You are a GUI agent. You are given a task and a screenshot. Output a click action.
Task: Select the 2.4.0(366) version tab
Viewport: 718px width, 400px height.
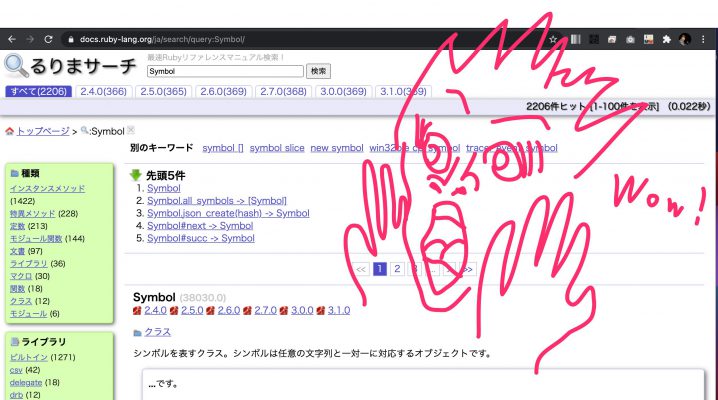(x=103, y=91)
